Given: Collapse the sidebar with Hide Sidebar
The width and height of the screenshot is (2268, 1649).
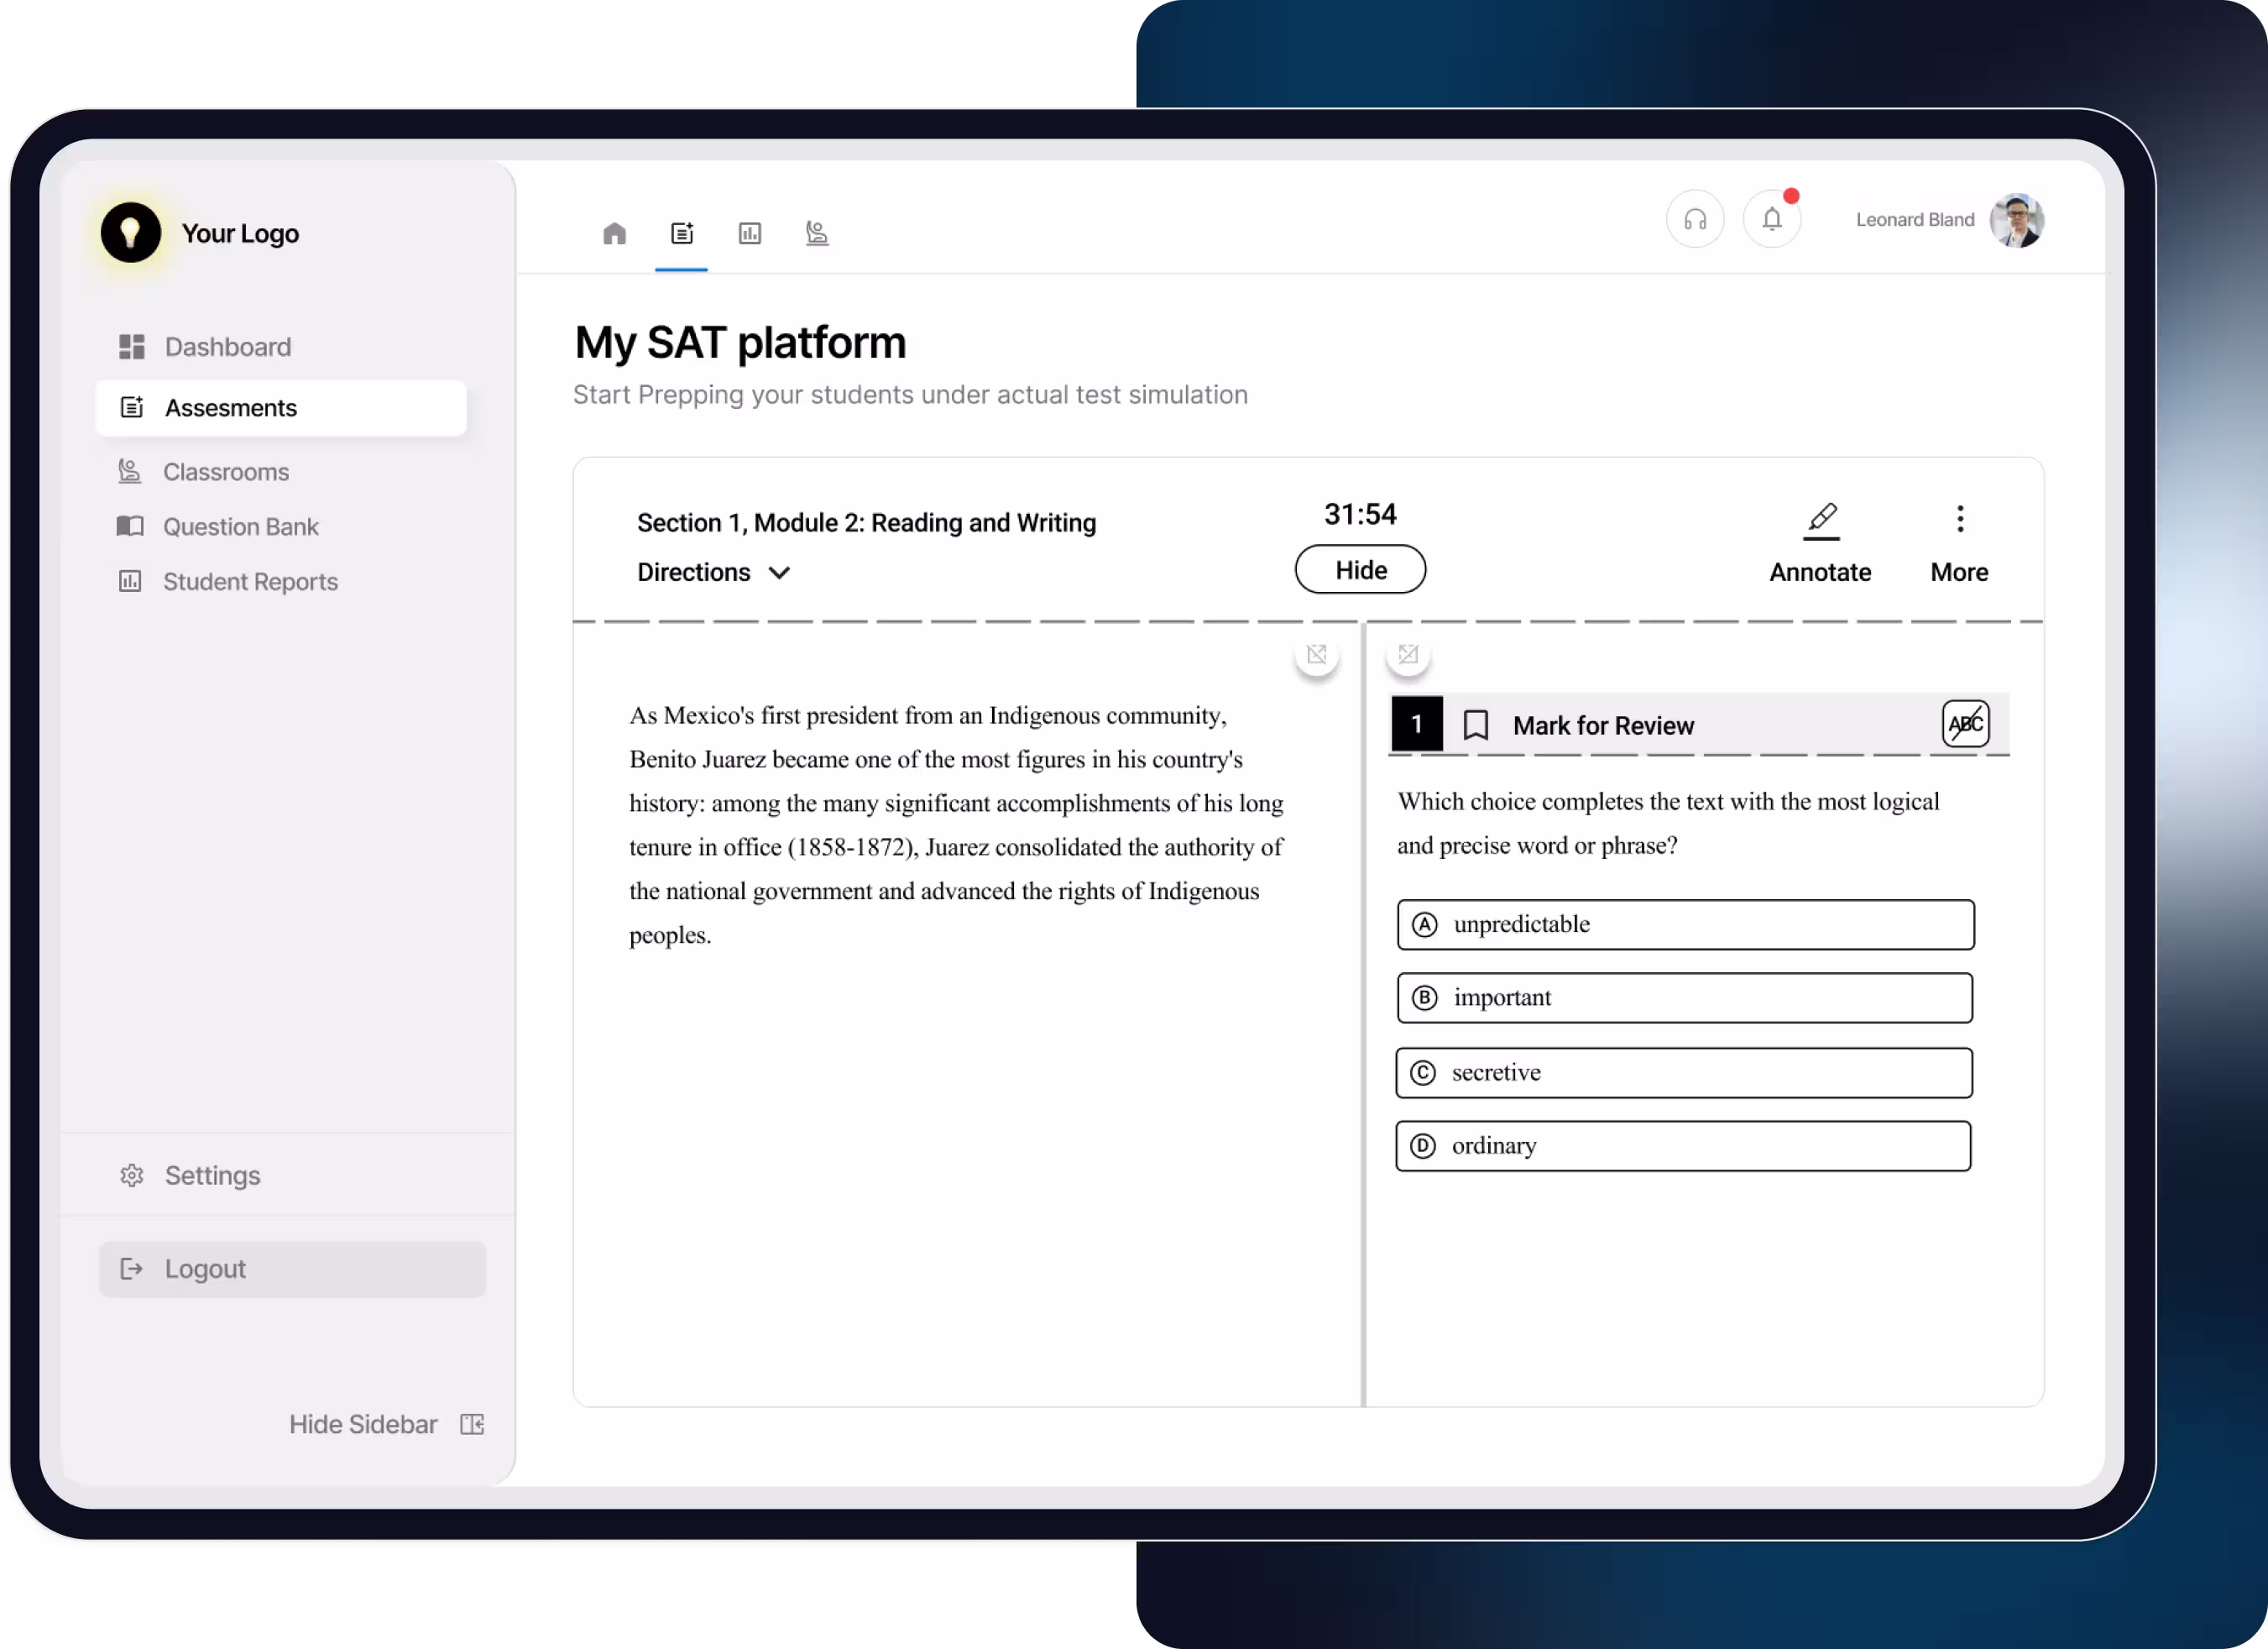Looking at the screenshot, I should tap(386, 1424).
